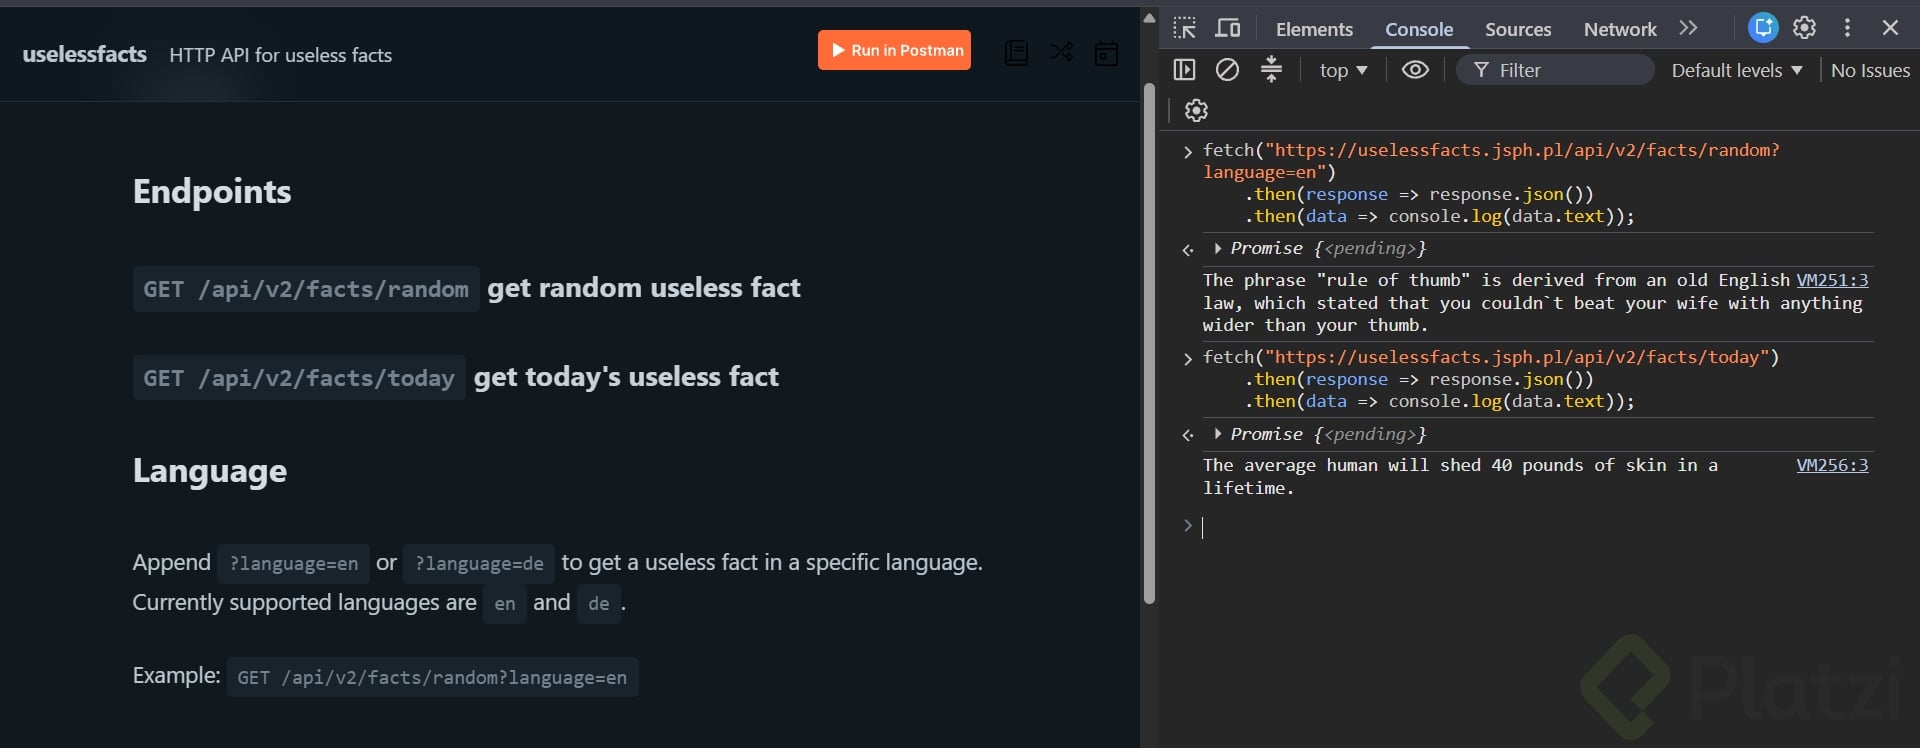This screenshot has width=1920, height=748.
Task: Switch to the Network tab
Action: tap(1620, 29)
